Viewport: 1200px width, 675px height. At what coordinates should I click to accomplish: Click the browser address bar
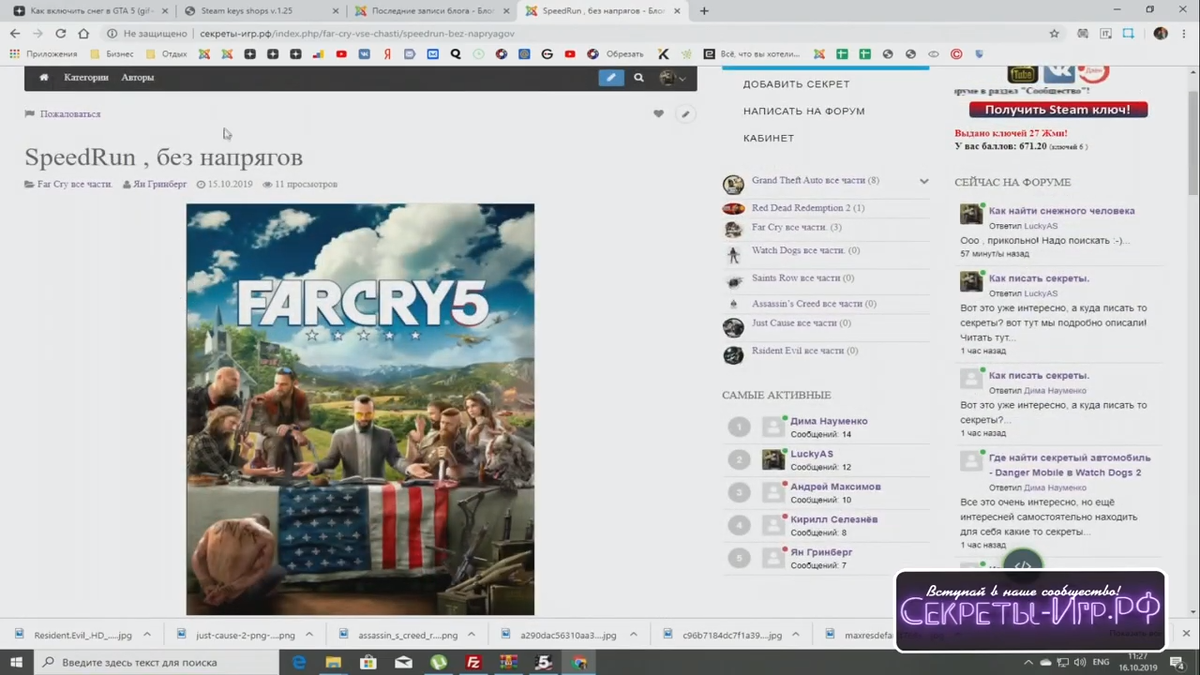pos(570,33)
